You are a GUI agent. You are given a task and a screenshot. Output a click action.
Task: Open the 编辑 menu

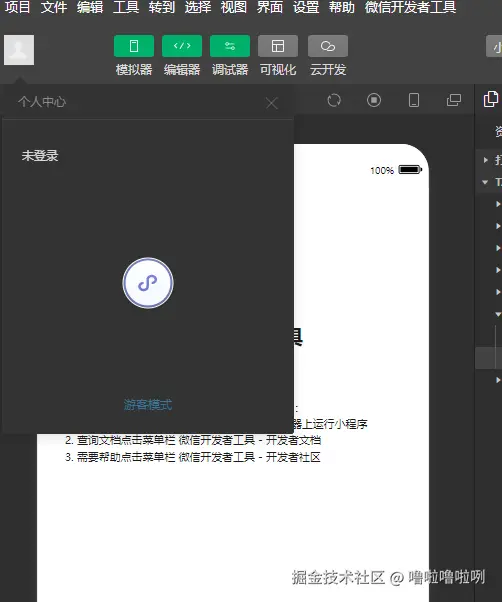[90, 7]
